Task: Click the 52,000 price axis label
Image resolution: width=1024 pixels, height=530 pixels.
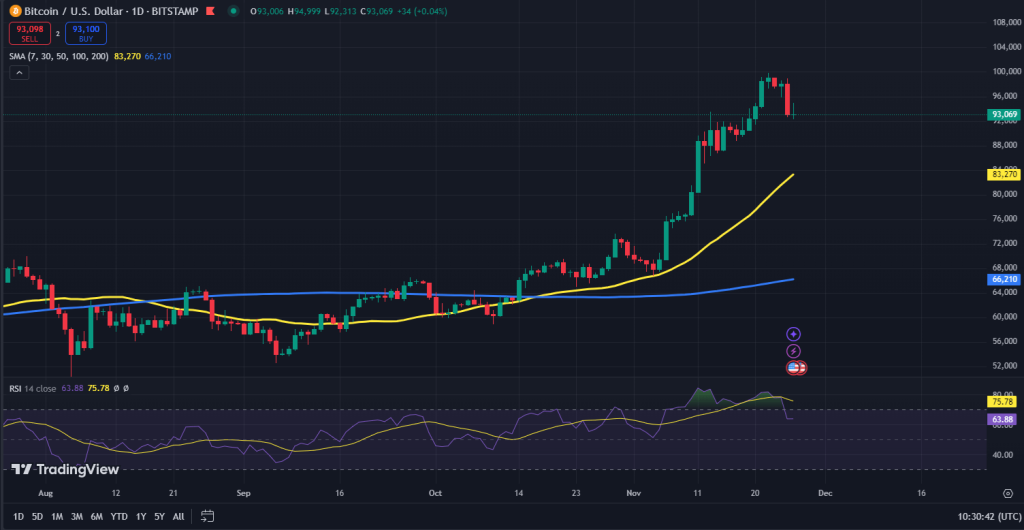Action: pyautogui.click(x=1004, y=366)
